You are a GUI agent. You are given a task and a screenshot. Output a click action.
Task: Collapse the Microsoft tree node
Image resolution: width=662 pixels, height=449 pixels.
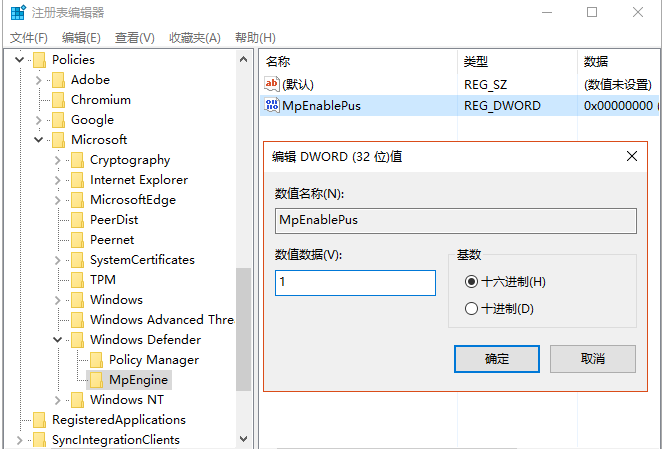[39, 140]
